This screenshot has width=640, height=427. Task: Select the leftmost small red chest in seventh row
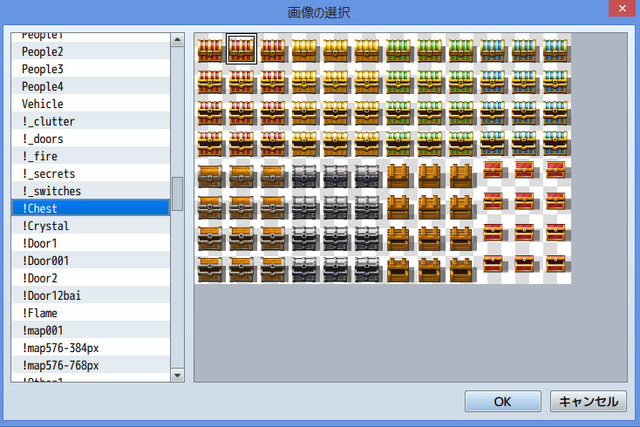click(493, 232)
